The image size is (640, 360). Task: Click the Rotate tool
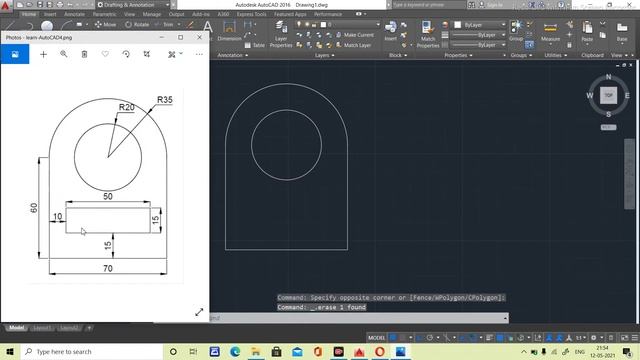click(x=137, y=24)
